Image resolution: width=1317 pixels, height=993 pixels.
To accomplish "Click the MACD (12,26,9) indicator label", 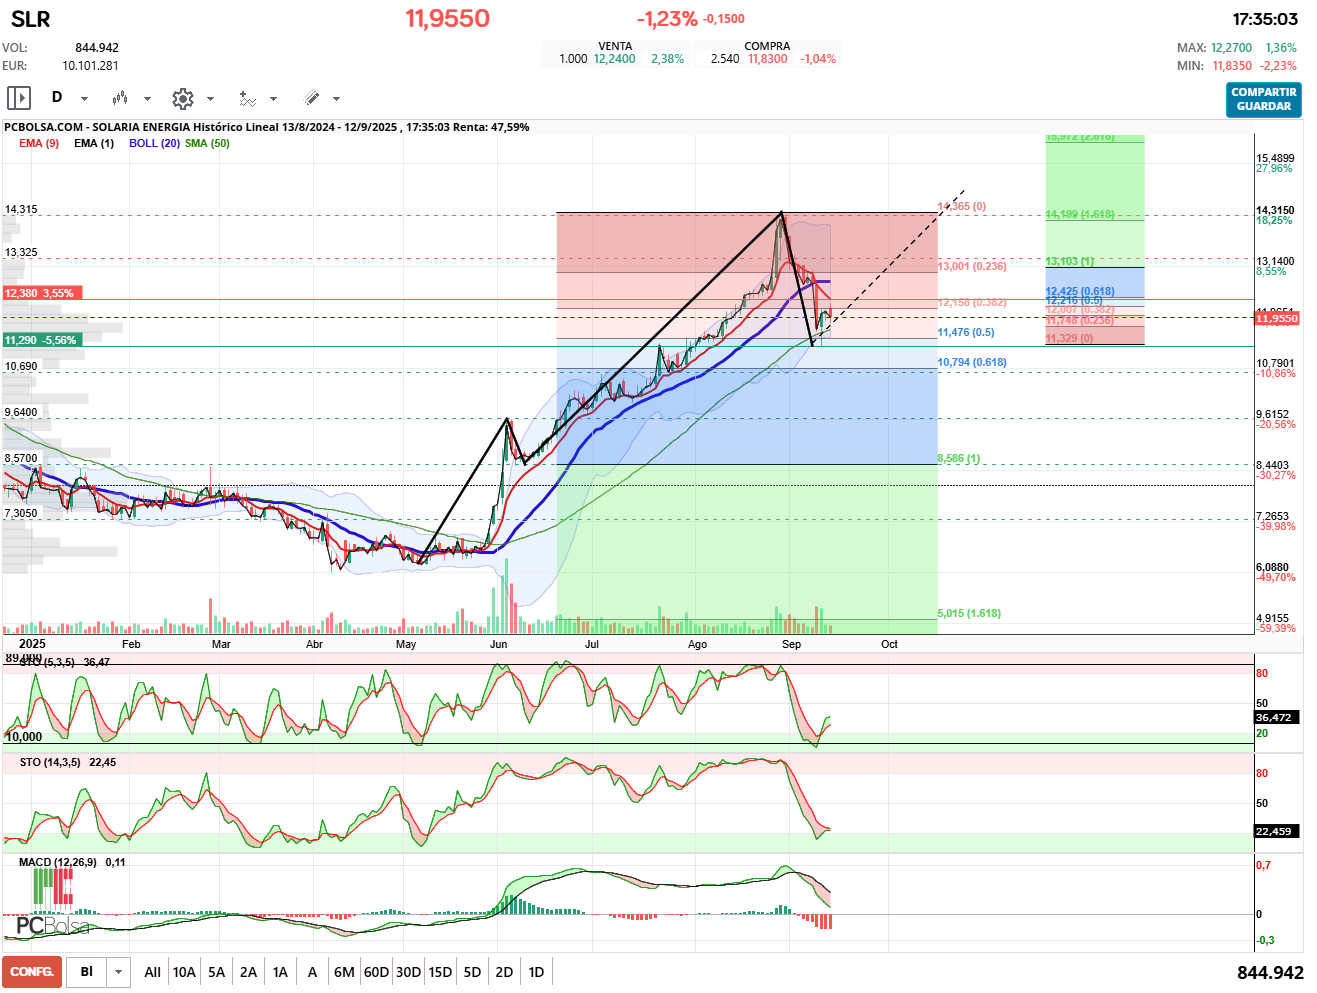I will point(58,862).
